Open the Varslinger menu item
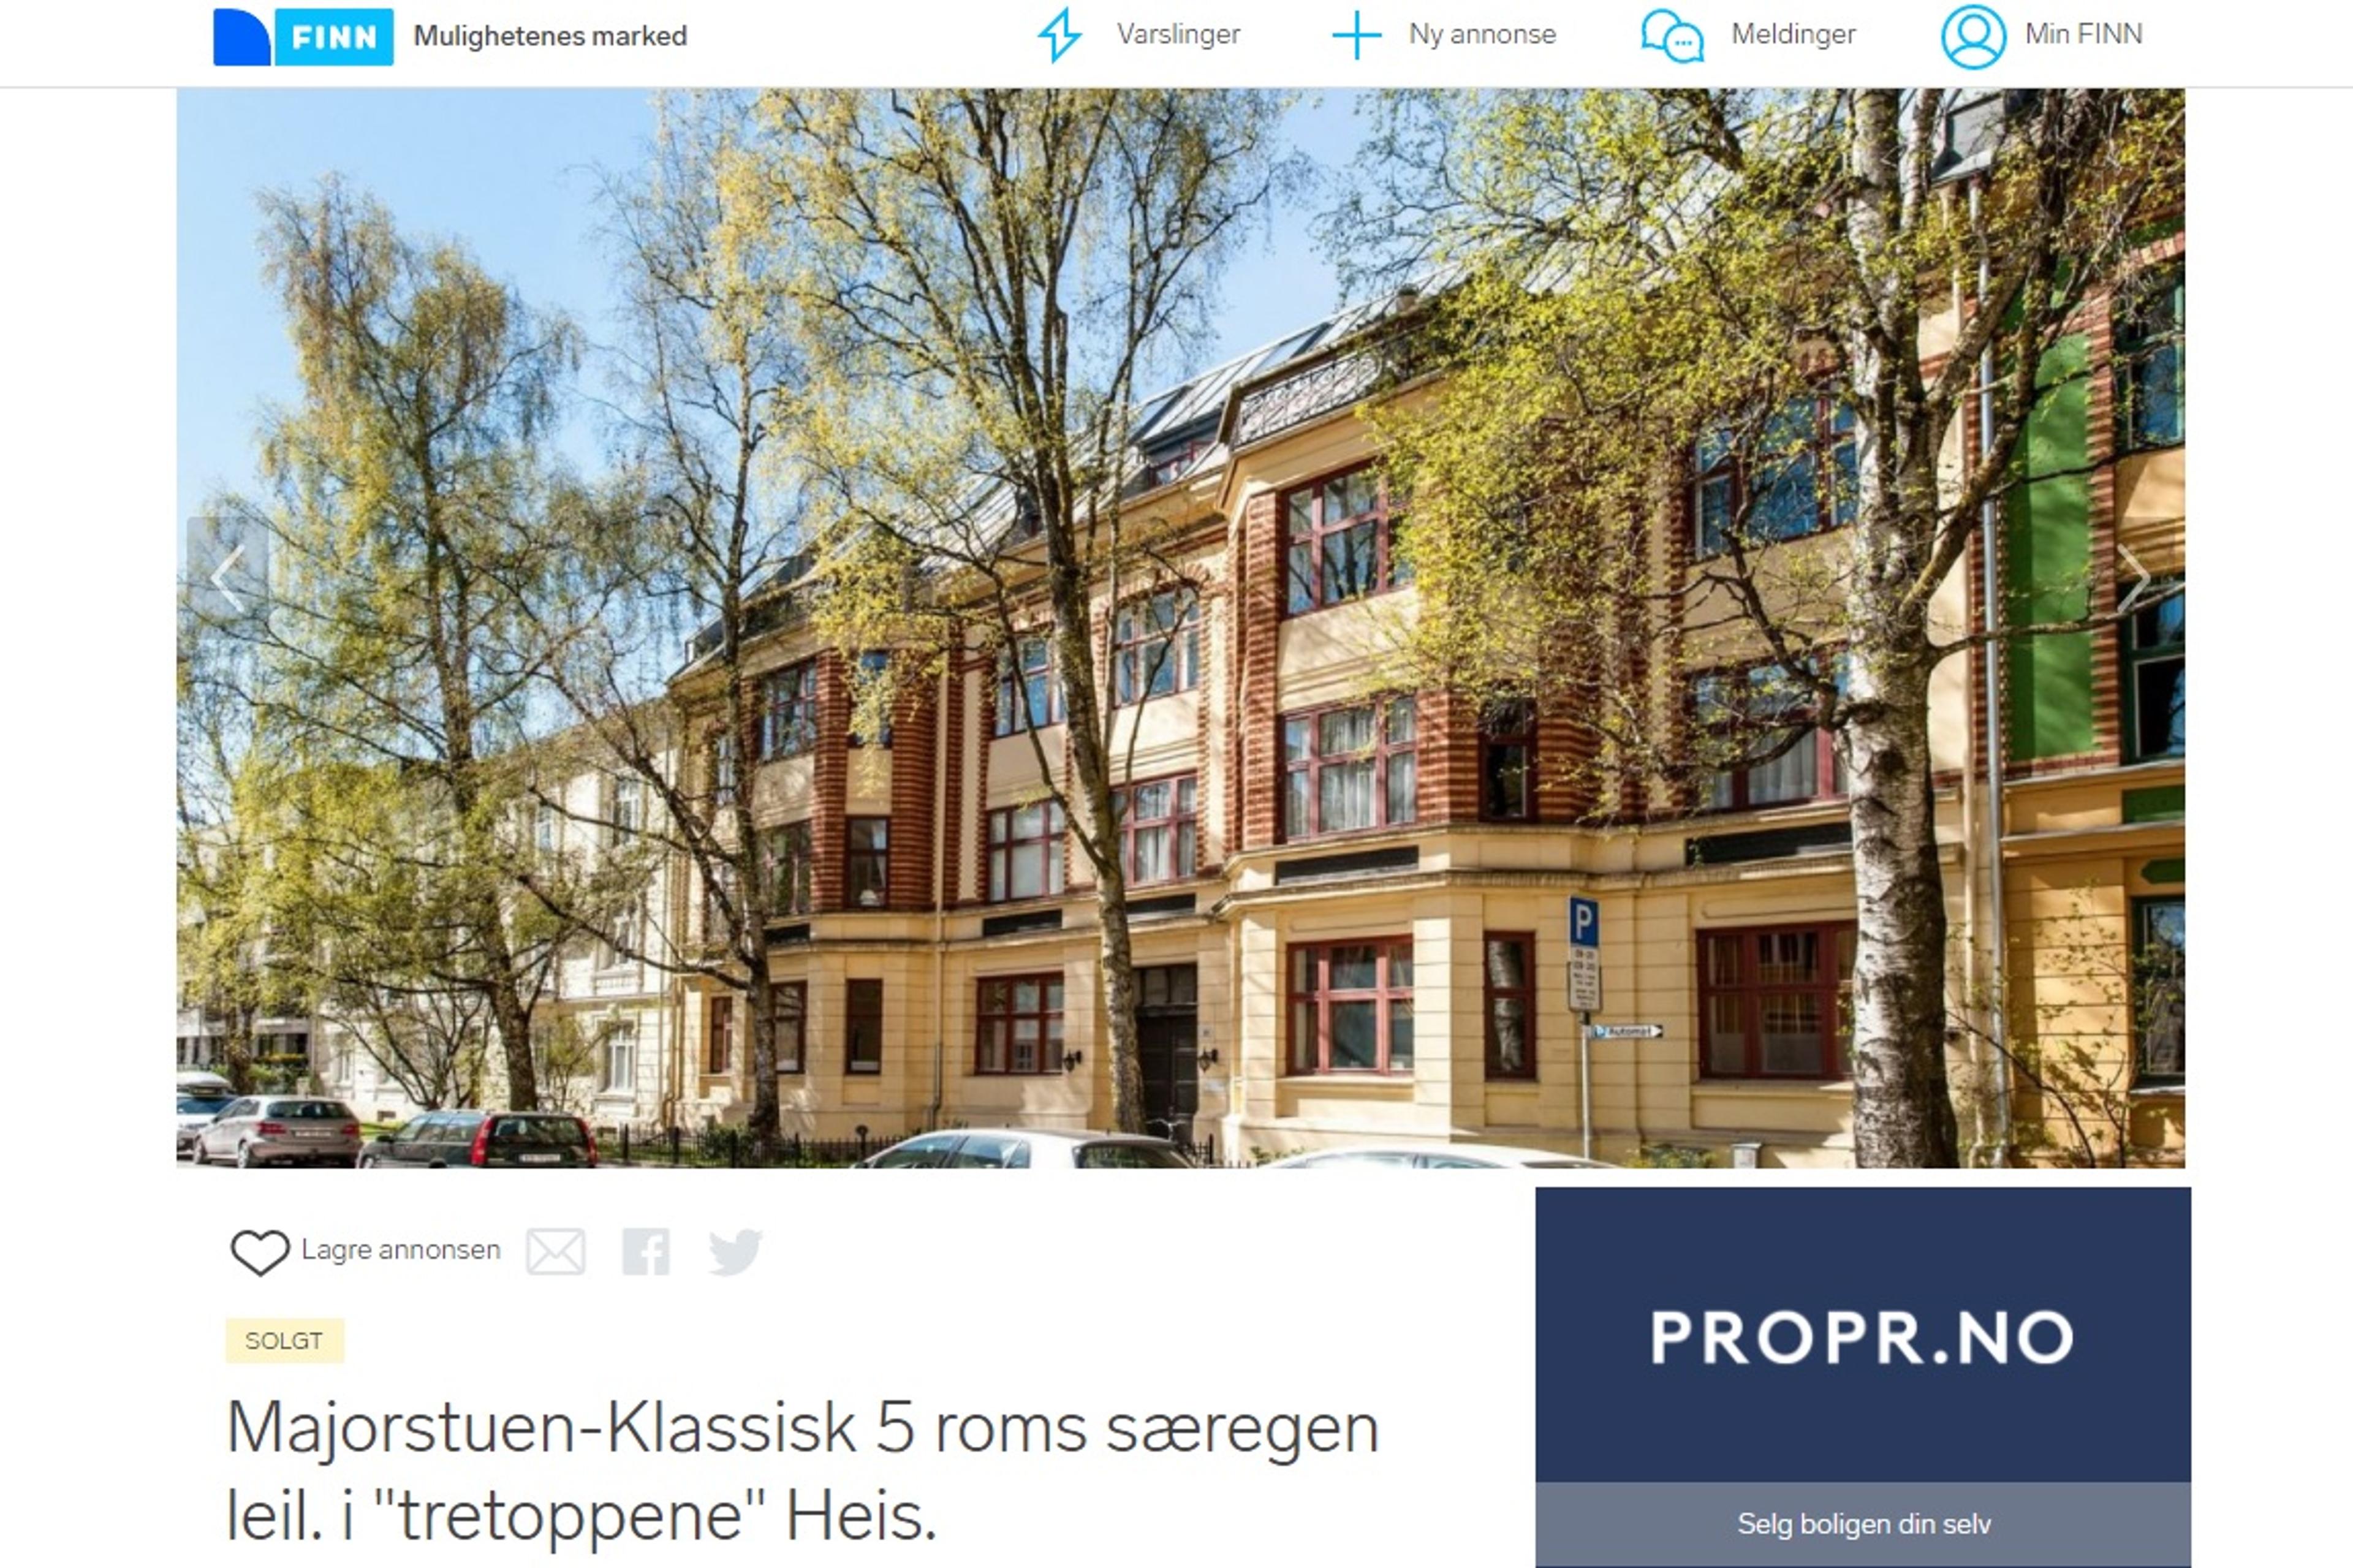This screenshot has height=1568, width=2353. [1178, 35]
